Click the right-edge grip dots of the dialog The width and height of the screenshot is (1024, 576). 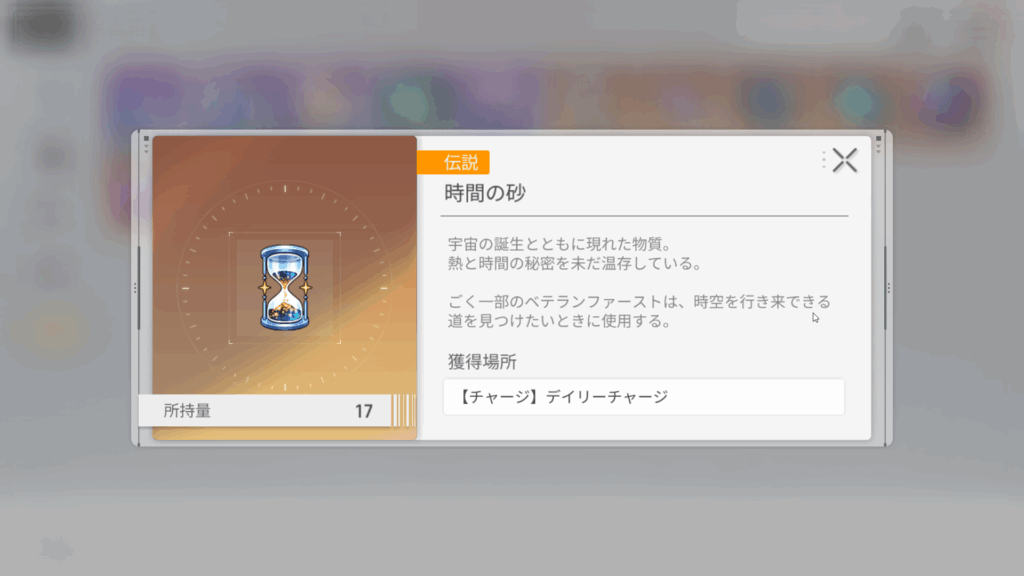[x=888, y=288]
